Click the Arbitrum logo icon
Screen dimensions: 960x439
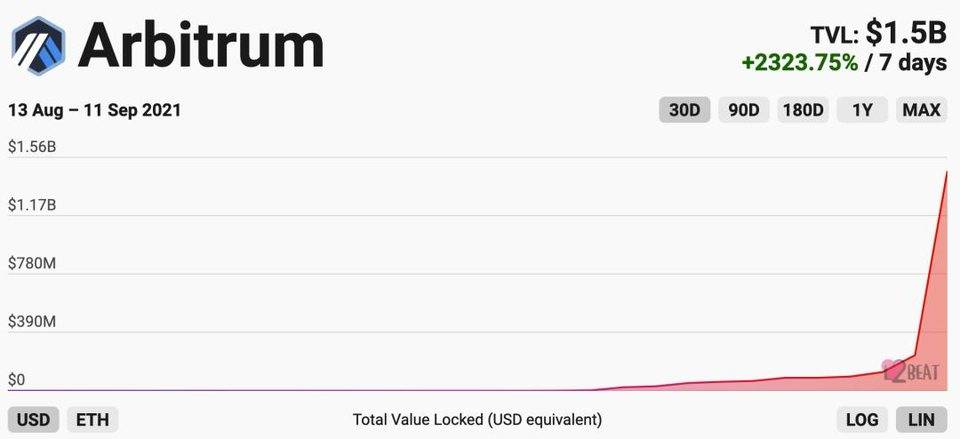(39, 45)
